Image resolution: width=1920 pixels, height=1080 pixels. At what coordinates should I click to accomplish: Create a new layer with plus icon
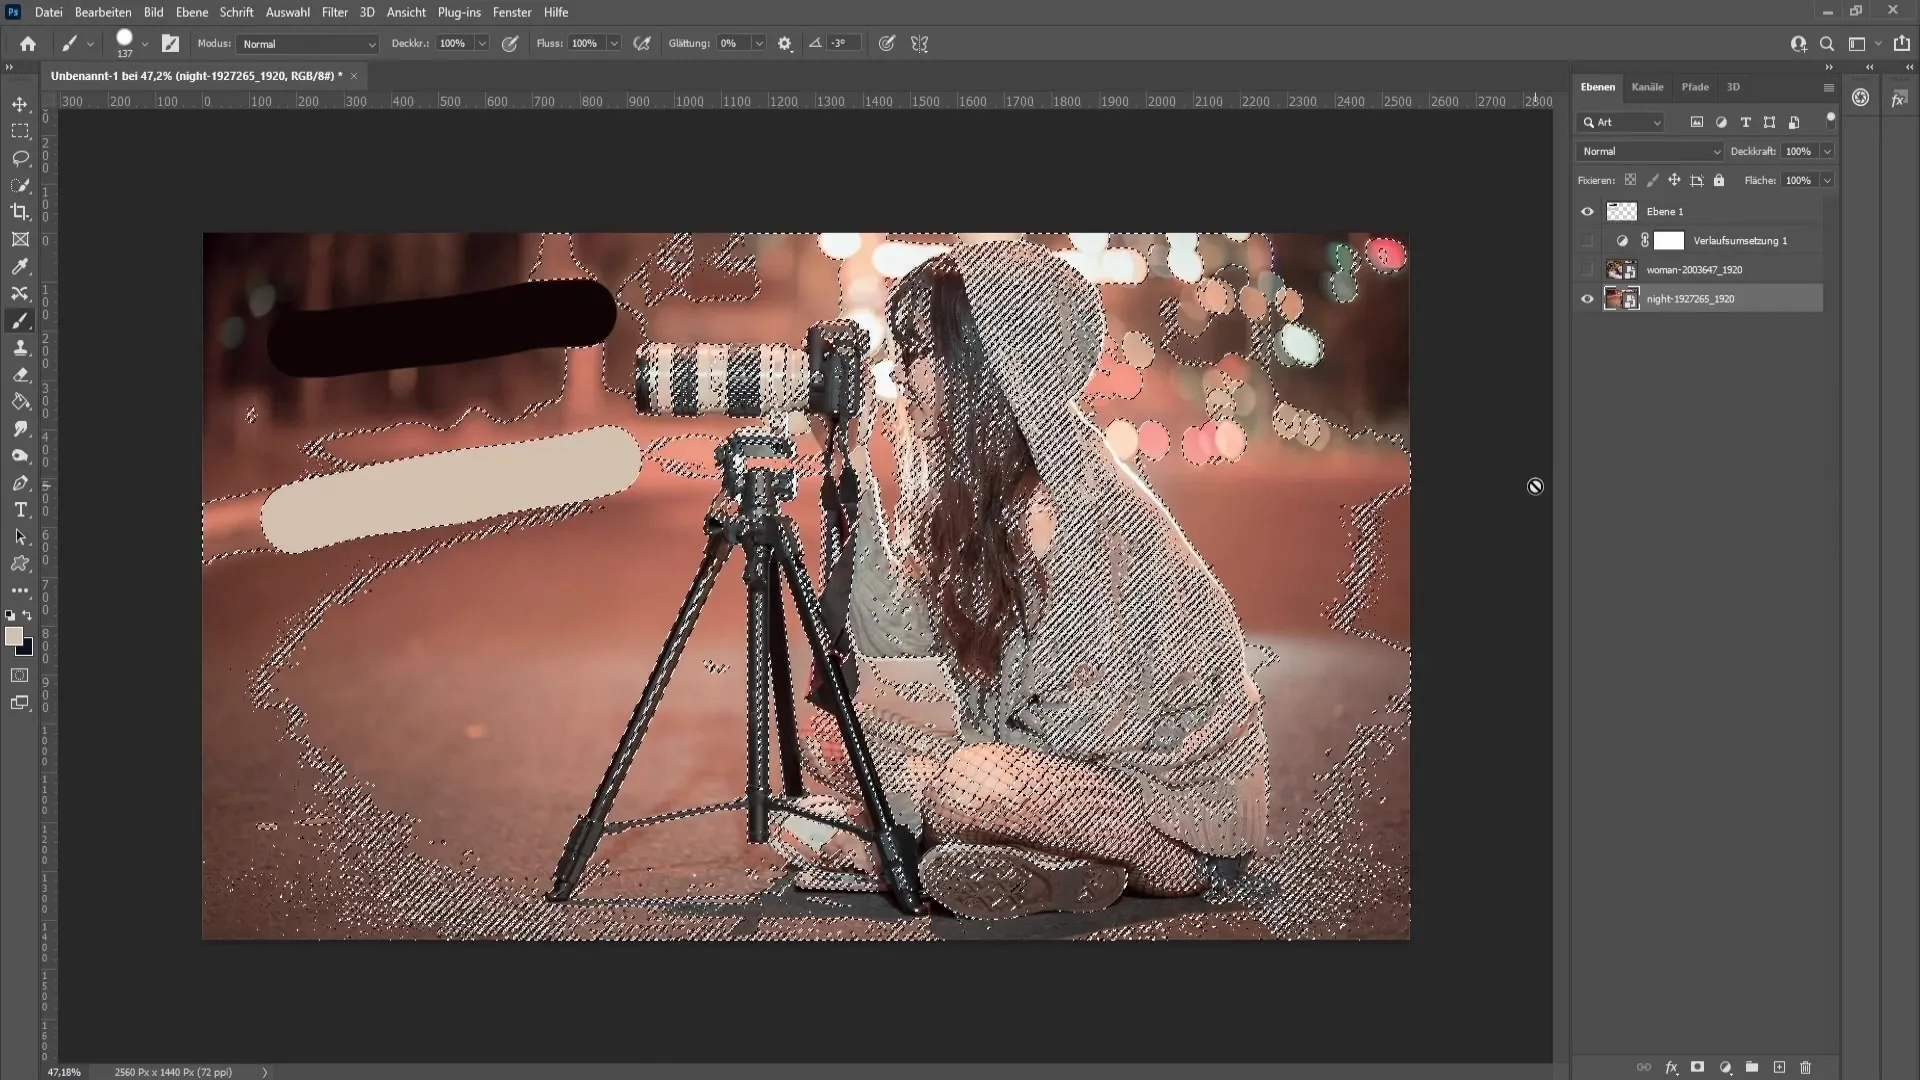coord(1779,1067)
